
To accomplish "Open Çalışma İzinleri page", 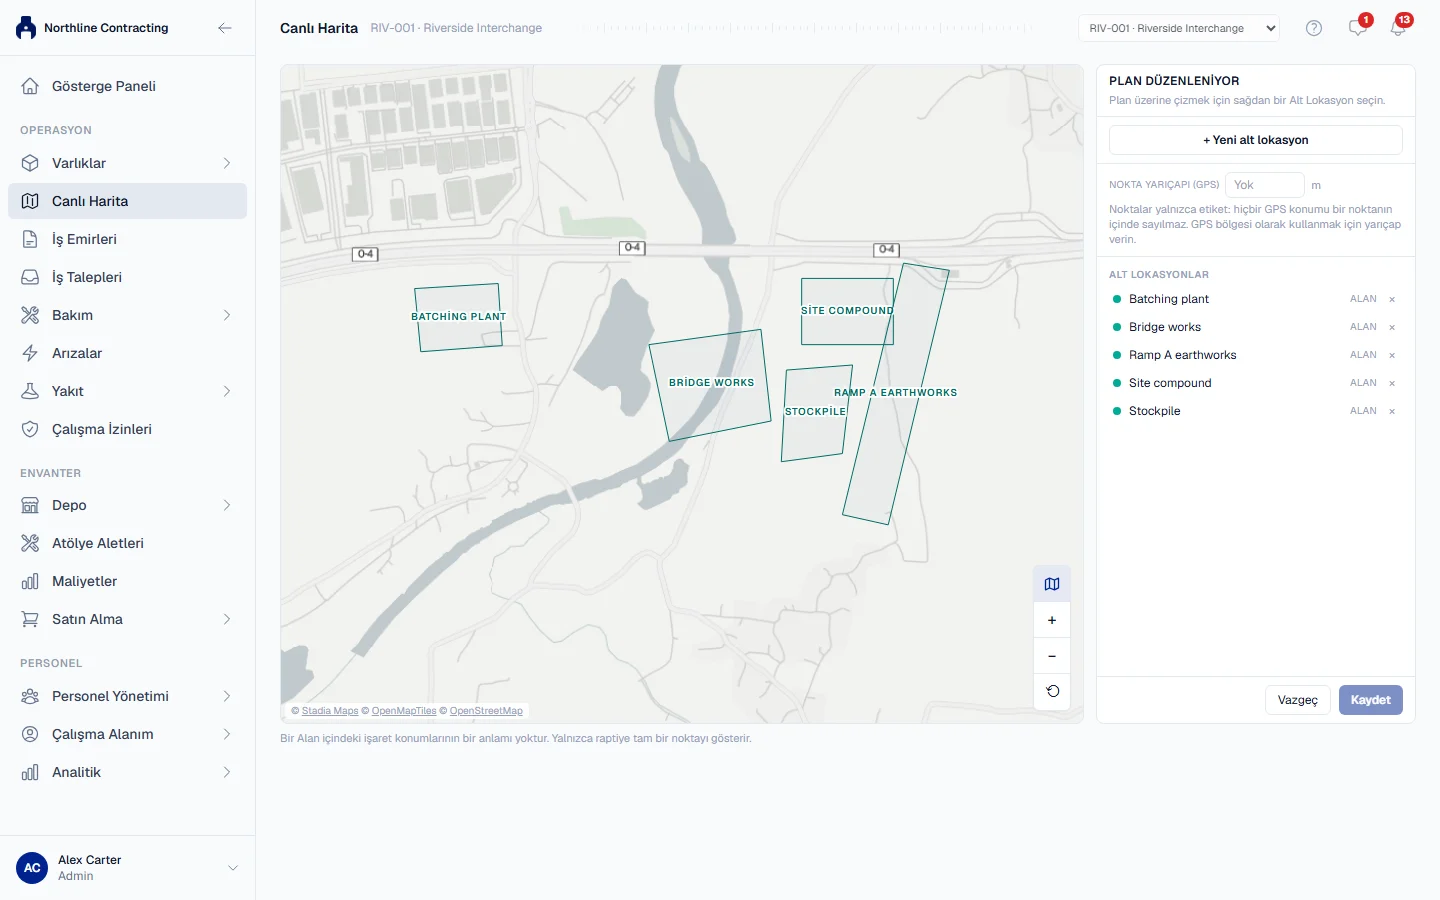I will click(127, 429).
